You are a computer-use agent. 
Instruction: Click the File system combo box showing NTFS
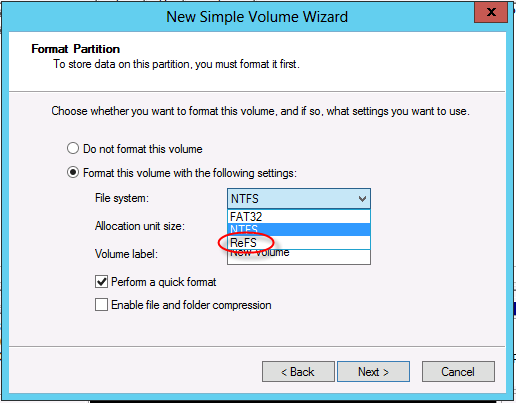[299, 199]
